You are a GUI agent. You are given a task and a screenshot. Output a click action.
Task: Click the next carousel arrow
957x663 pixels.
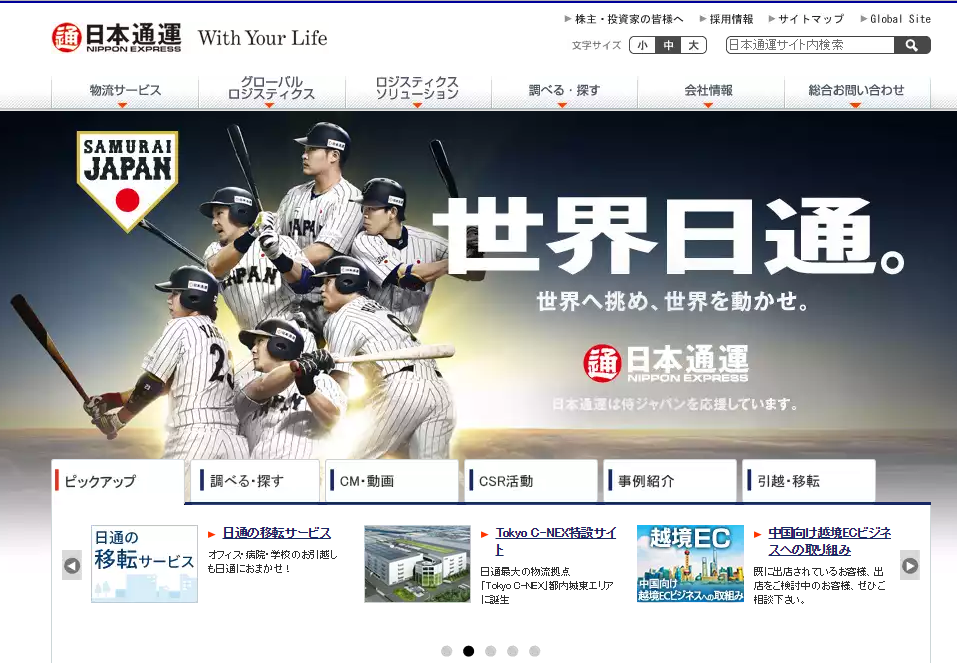(x=910, y=565)
